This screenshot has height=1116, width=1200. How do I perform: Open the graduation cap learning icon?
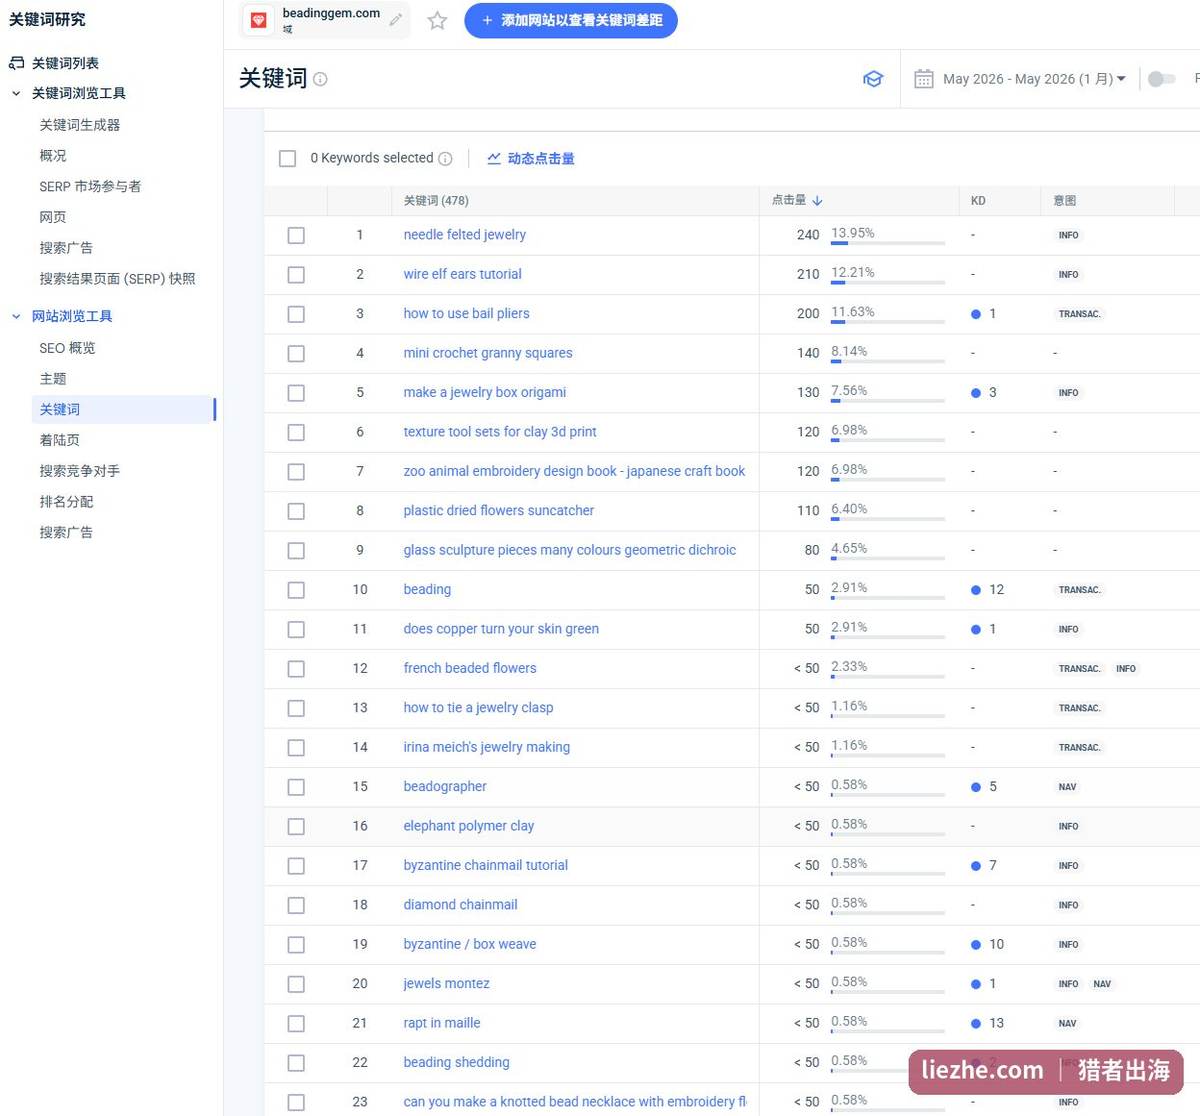point(873,79)
